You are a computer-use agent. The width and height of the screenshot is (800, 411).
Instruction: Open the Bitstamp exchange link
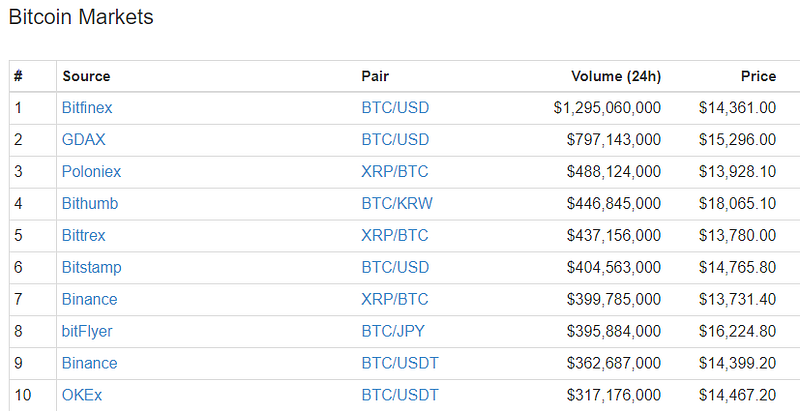tap(92, 267)
